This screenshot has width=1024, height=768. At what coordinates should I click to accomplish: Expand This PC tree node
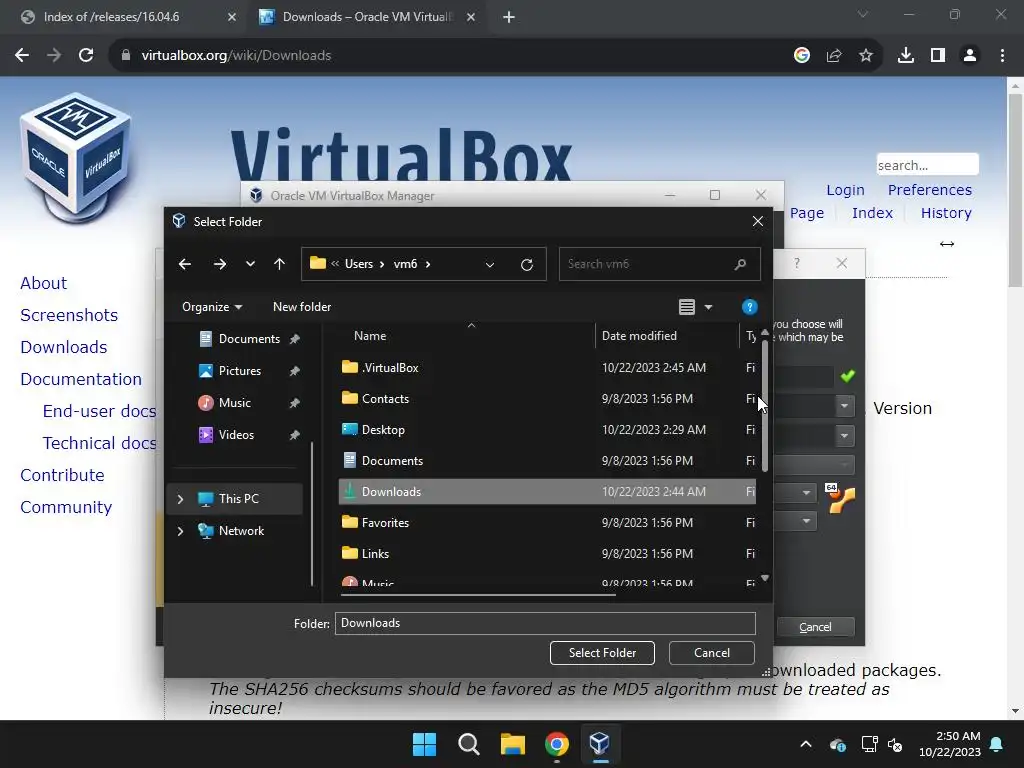(180, 499)
